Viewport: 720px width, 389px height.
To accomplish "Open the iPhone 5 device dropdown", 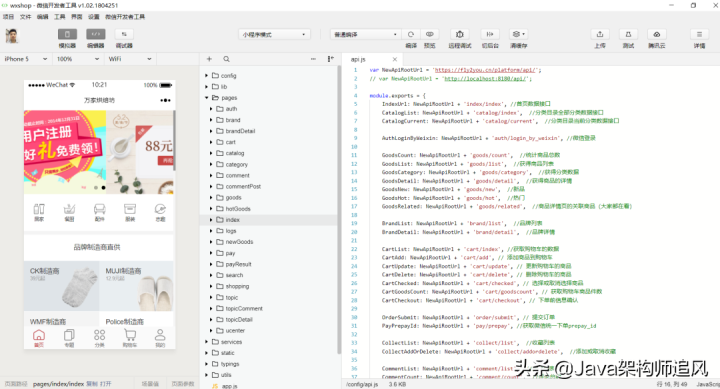I will [x=26, y=59].
